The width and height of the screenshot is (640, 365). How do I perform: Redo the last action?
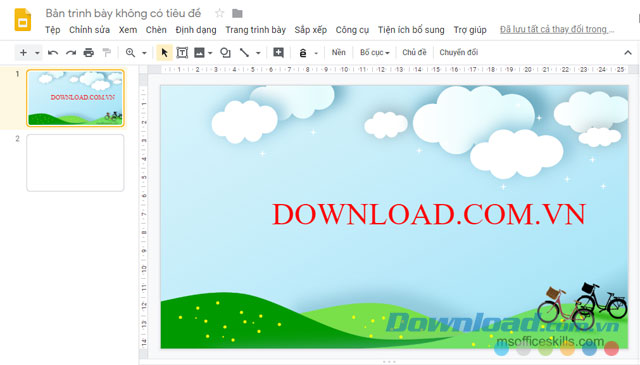point(71,52)
